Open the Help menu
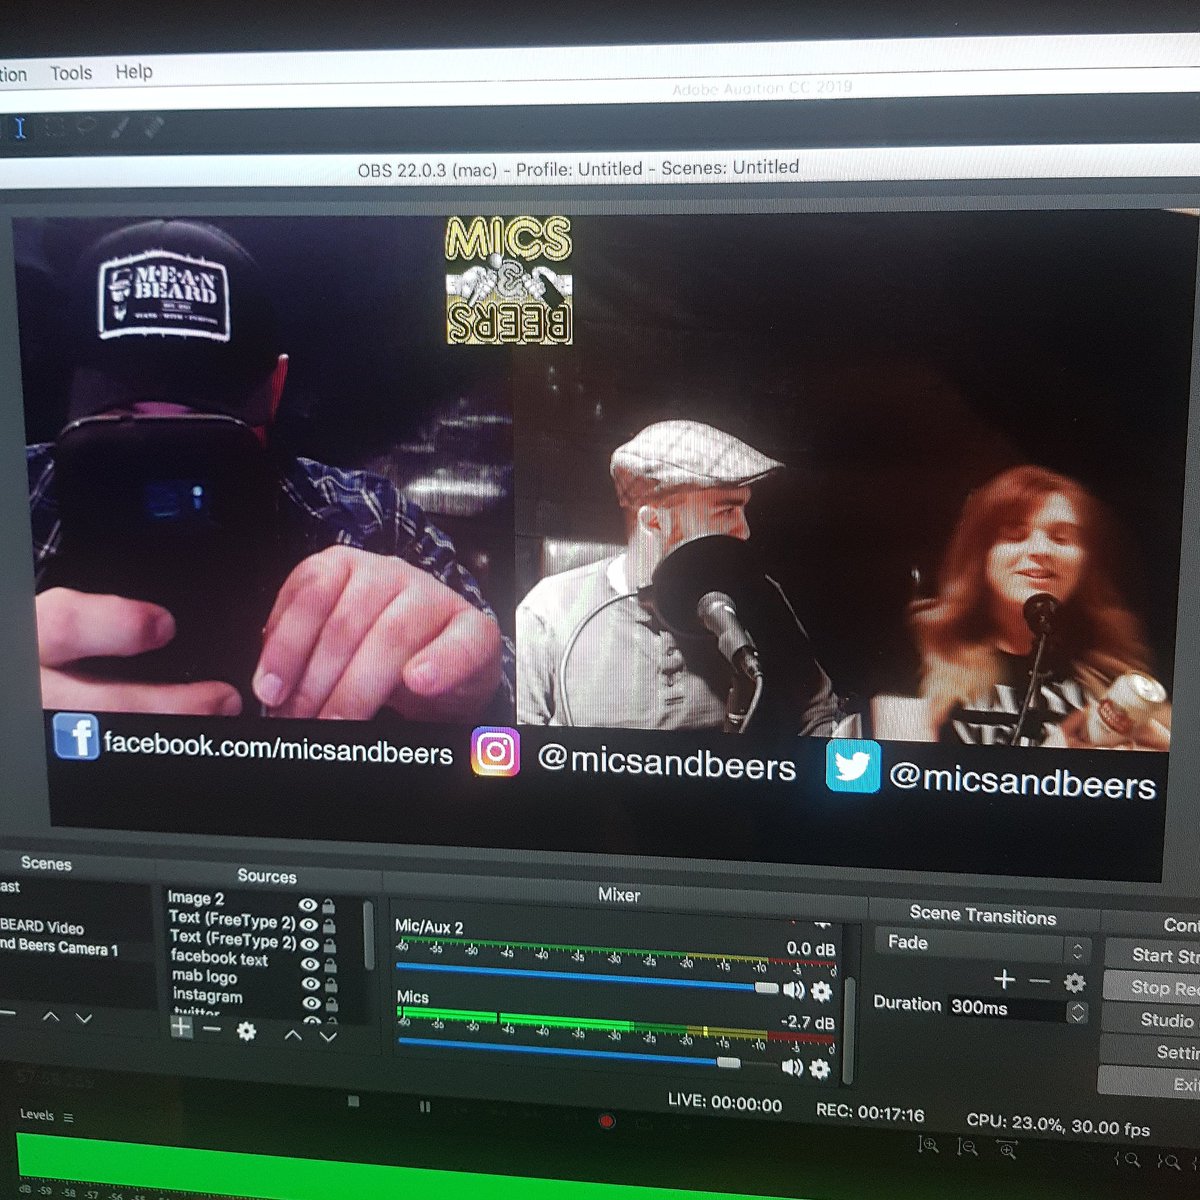 pyautogui.click(x=134, y=72)
